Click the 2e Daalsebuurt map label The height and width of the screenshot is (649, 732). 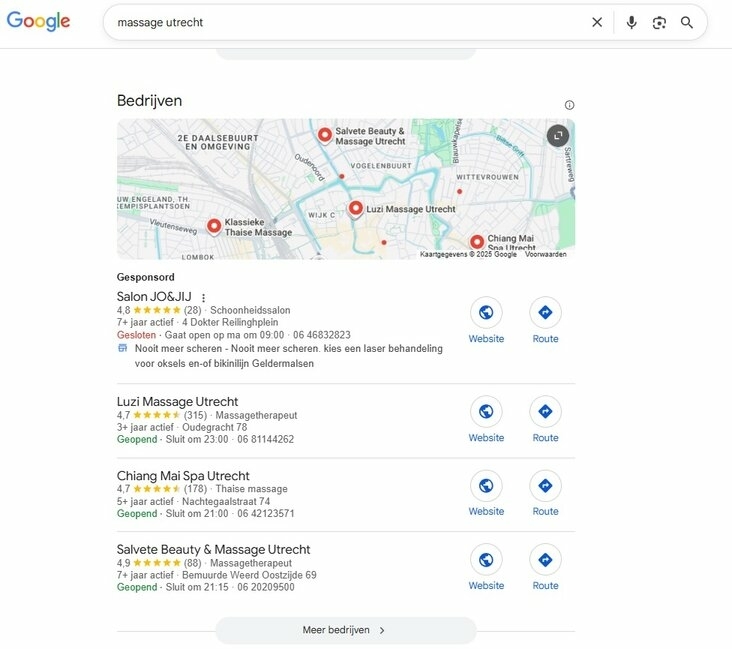(218, 142)
